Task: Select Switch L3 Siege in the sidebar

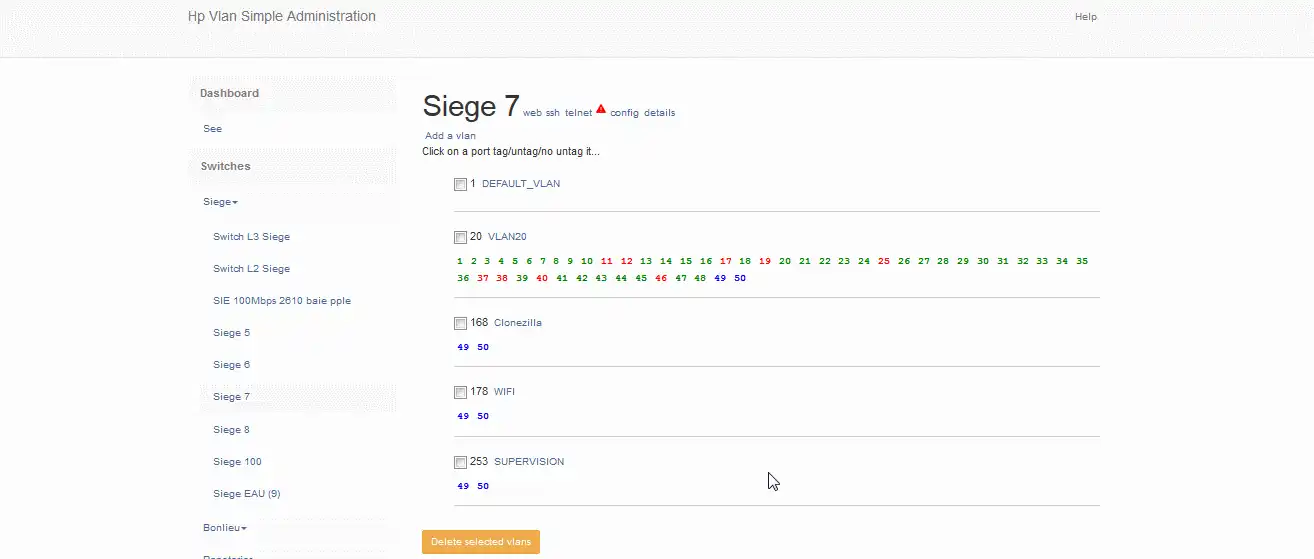Action: pos(251,237)
